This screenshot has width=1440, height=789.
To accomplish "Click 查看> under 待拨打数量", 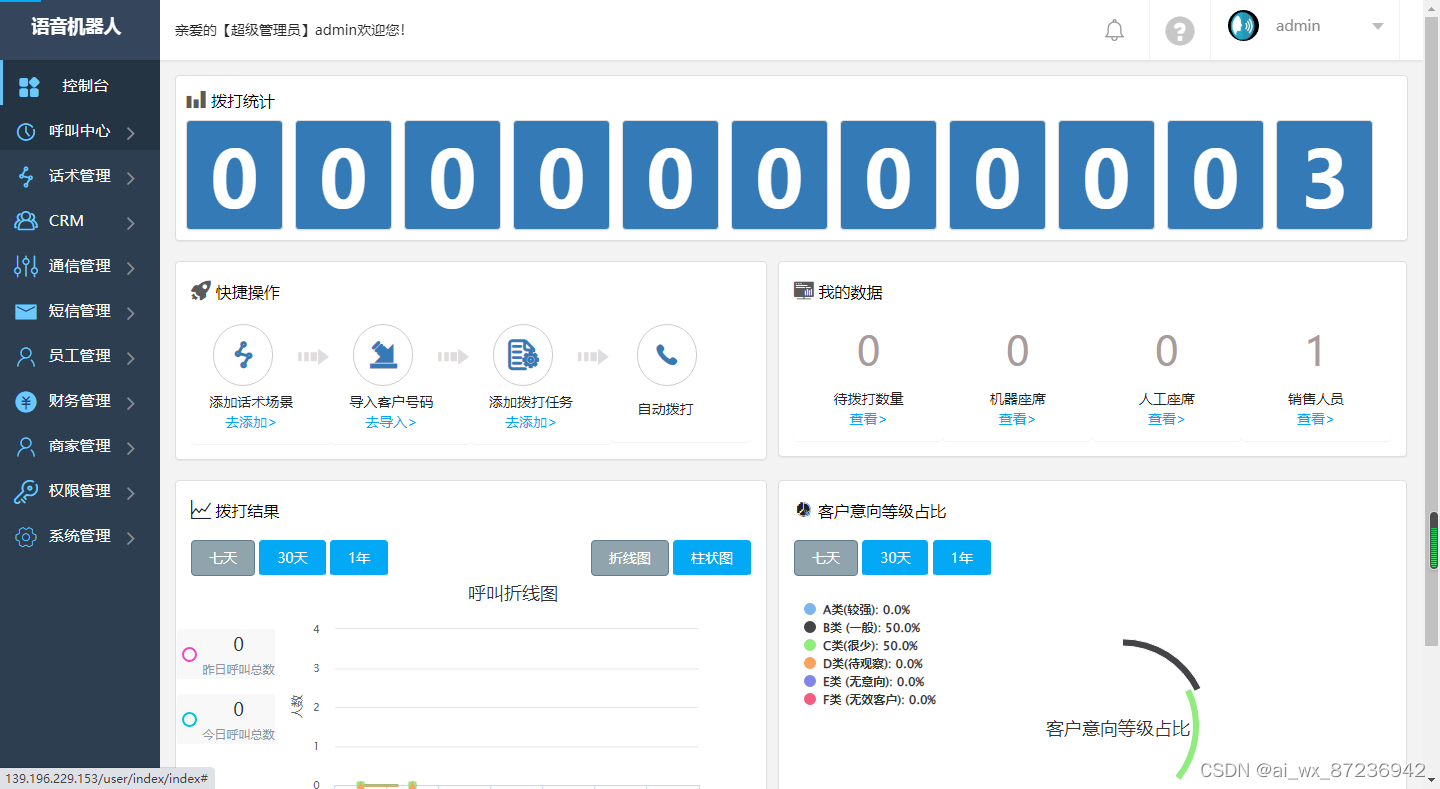I will tap(868, 420).
